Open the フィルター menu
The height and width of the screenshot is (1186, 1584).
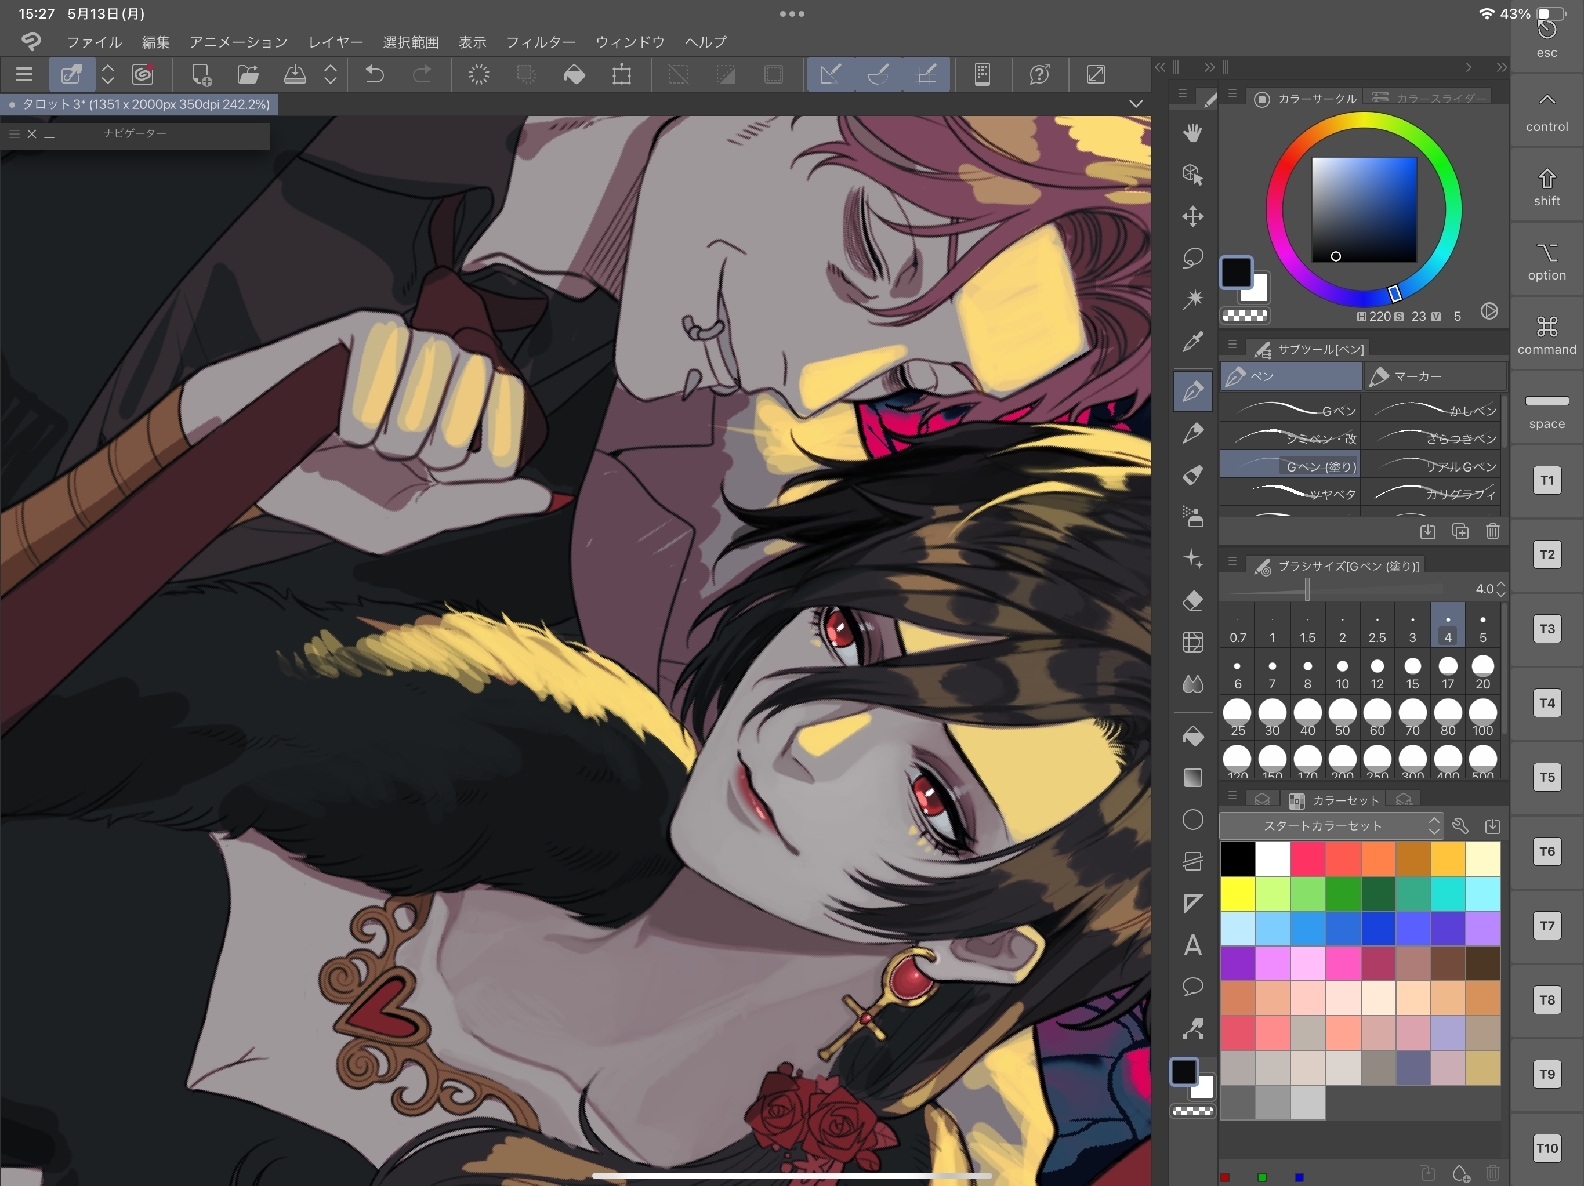540,42
